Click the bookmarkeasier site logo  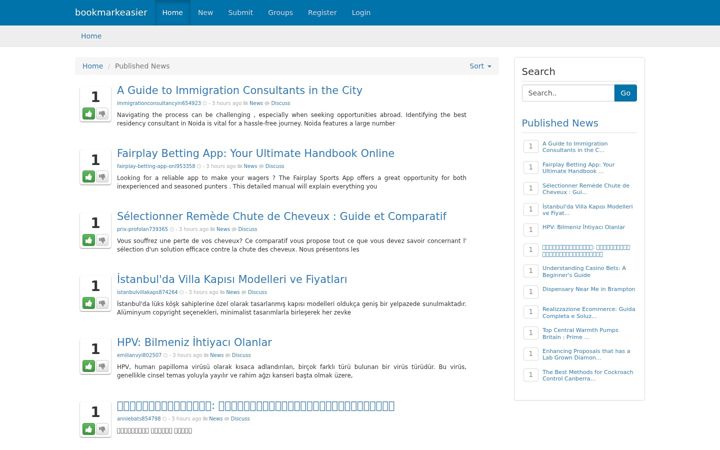click(111, 12)
